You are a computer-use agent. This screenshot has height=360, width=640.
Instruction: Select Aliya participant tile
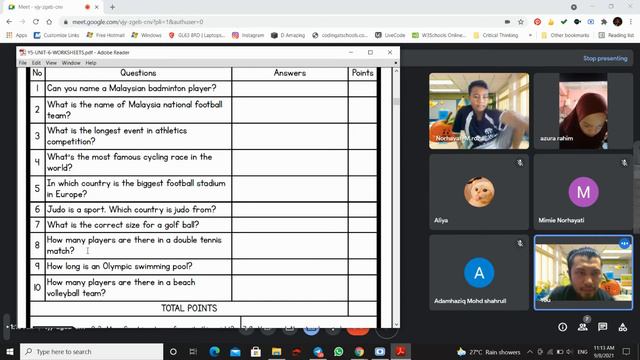click(479, 191)
